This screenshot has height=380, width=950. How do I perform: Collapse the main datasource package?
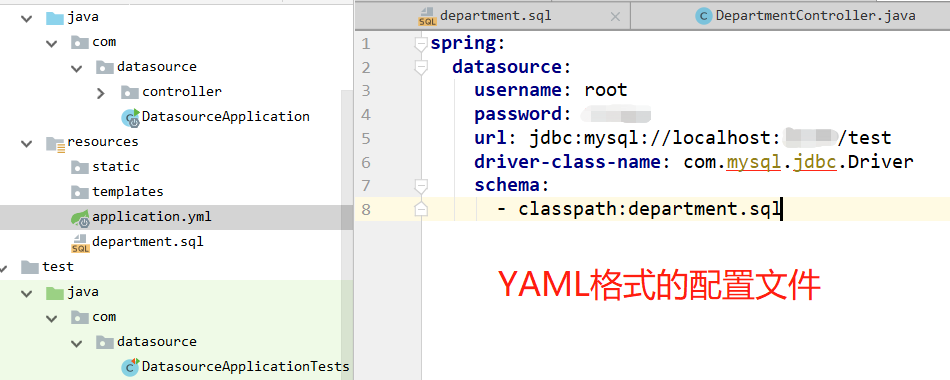(76, 68)
